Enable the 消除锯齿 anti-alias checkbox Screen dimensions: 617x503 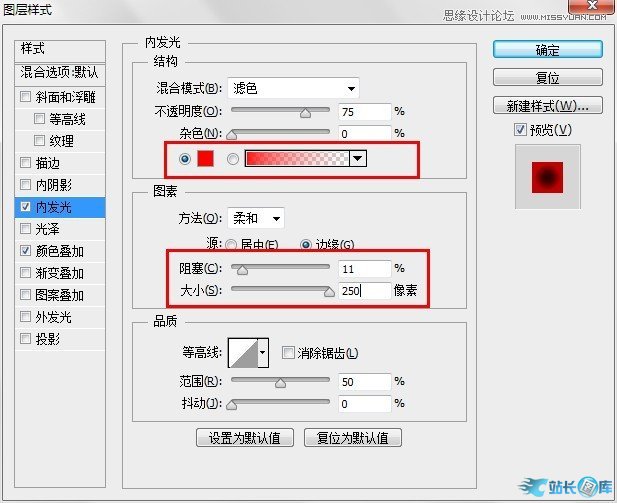pos(288,353)
